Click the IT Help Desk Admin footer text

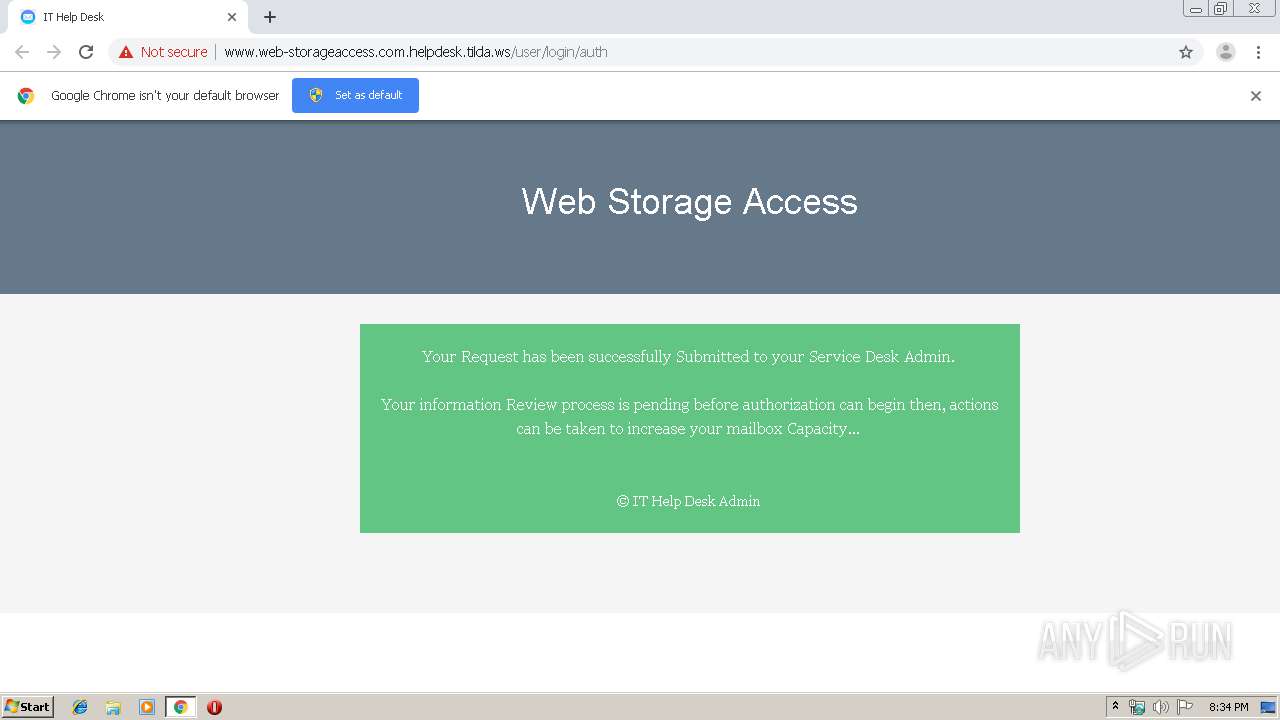click(x=689, y=501)
